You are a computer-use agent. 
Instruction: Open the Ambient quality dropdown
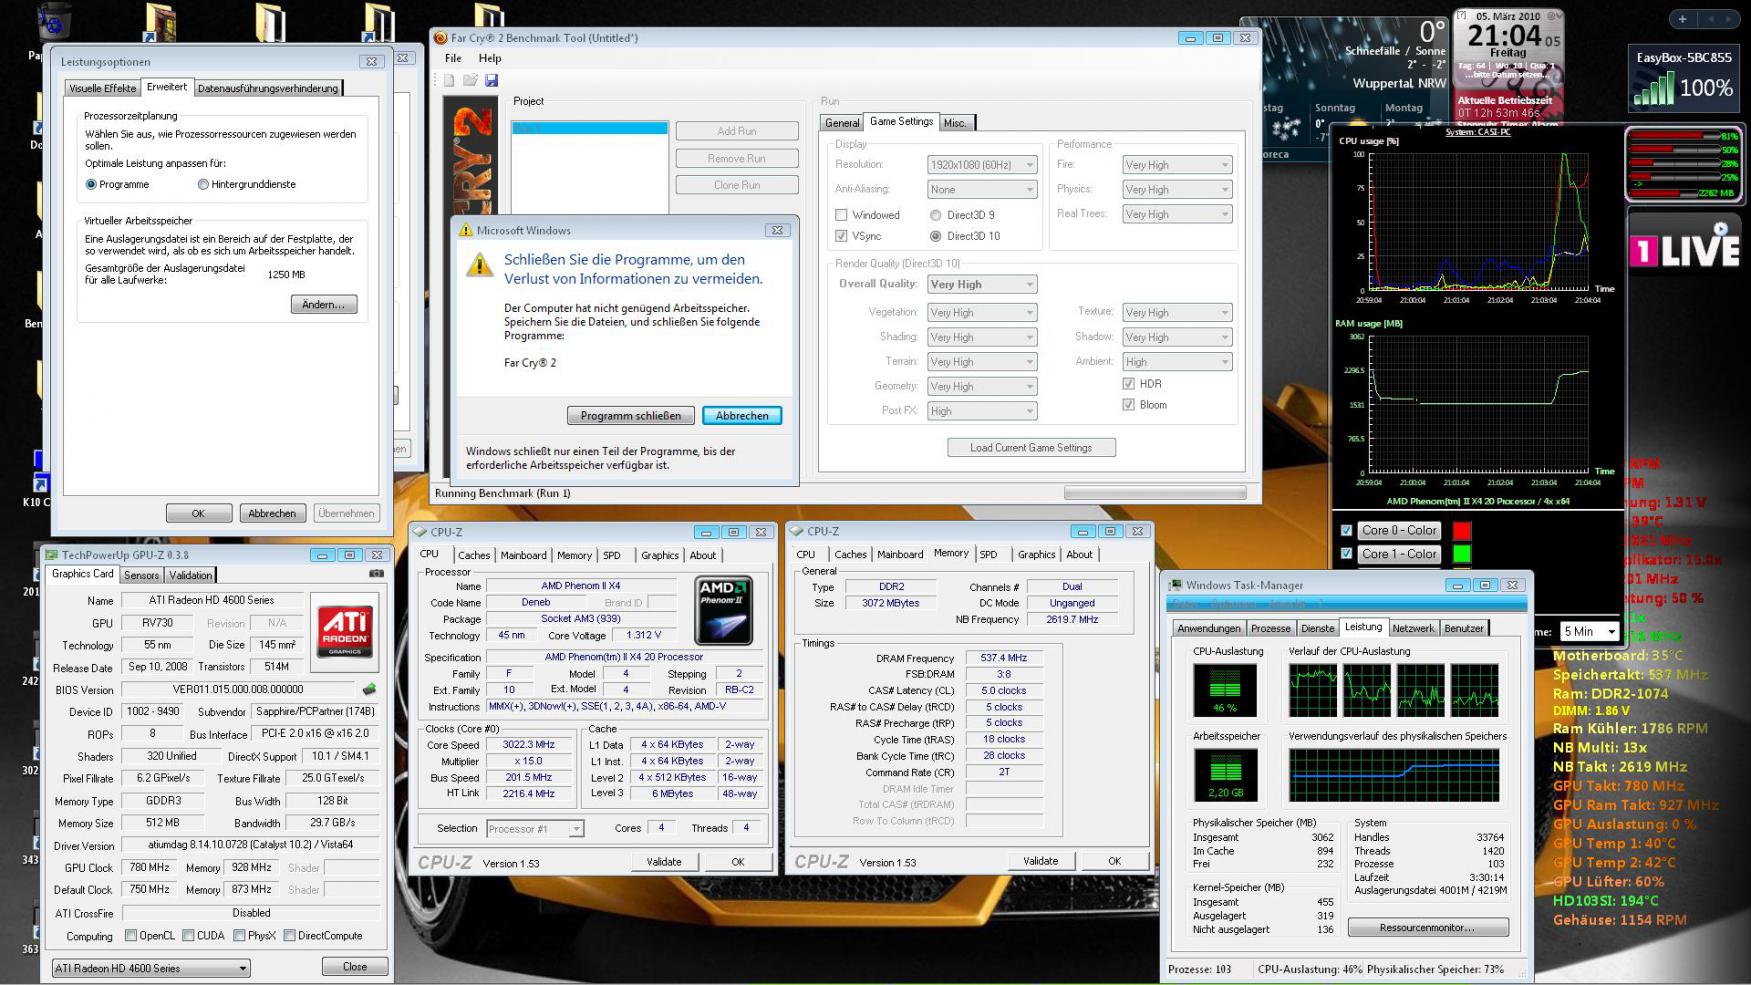(1177, 362)
